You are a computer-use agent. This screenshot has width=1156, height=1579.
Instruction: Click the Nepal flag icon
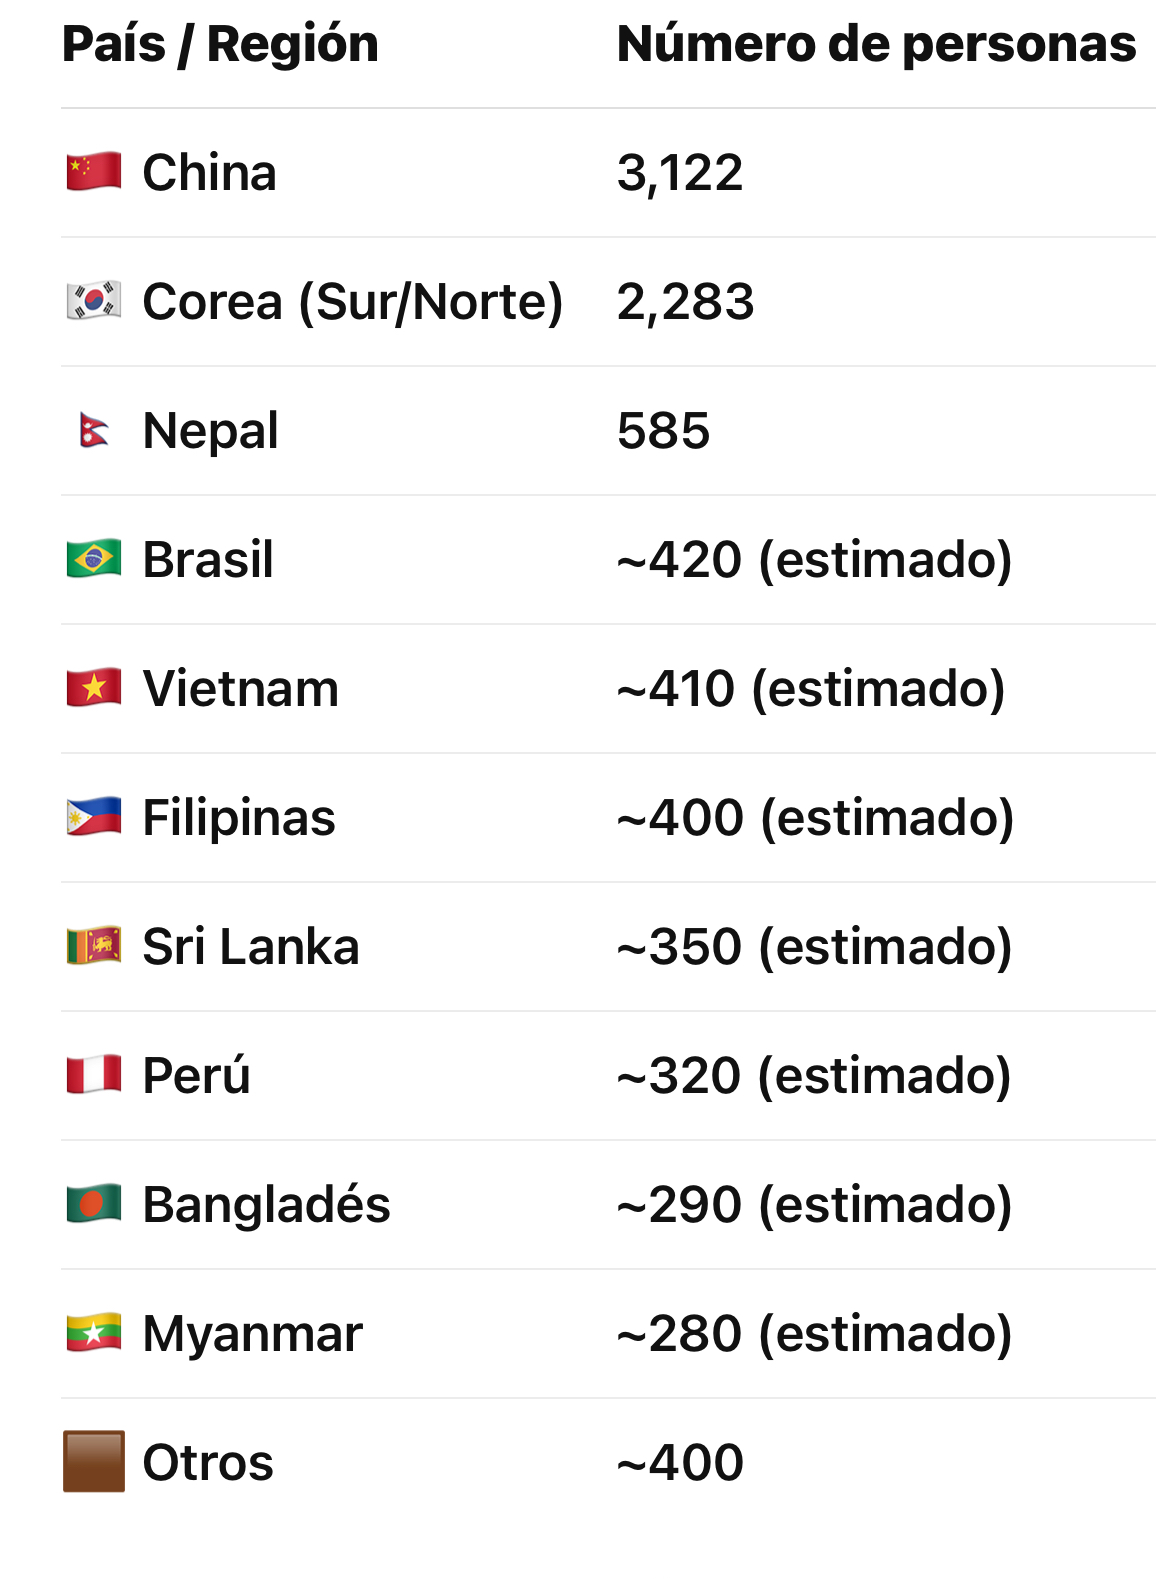[94, 431]
